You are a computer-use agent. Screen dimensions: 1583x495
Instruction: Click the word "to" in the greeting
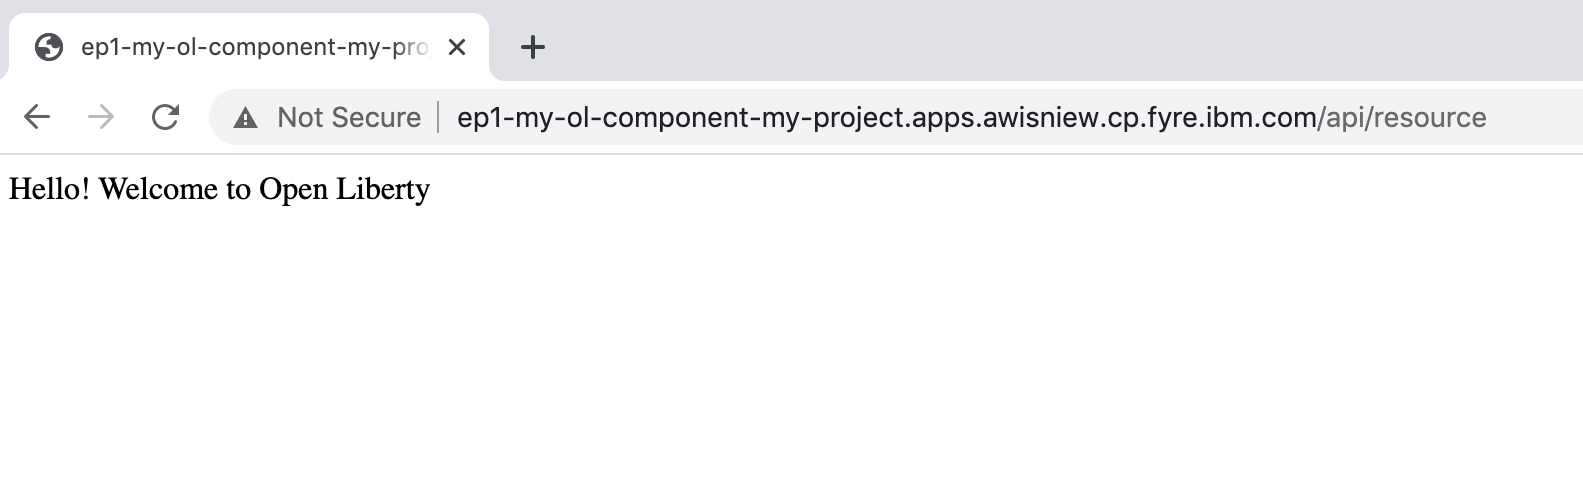(238, 189)
